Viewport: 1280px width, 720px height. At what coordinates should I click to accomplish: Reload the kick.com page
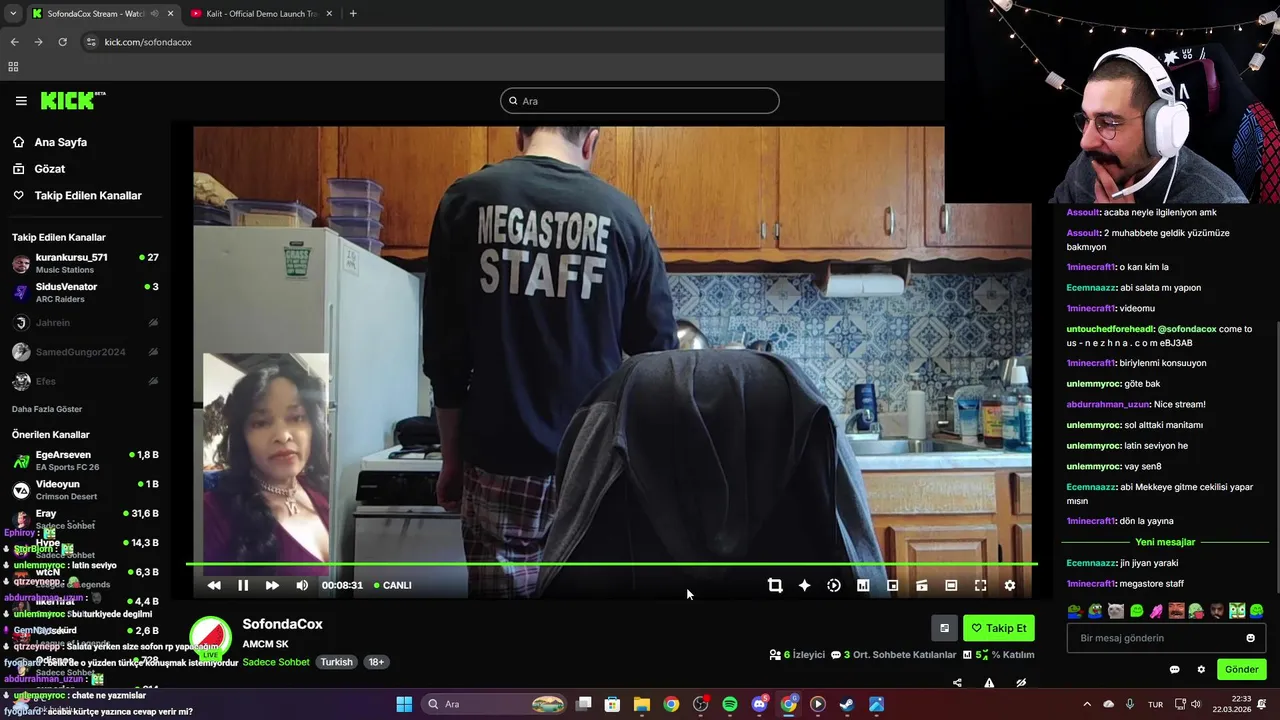63,42
